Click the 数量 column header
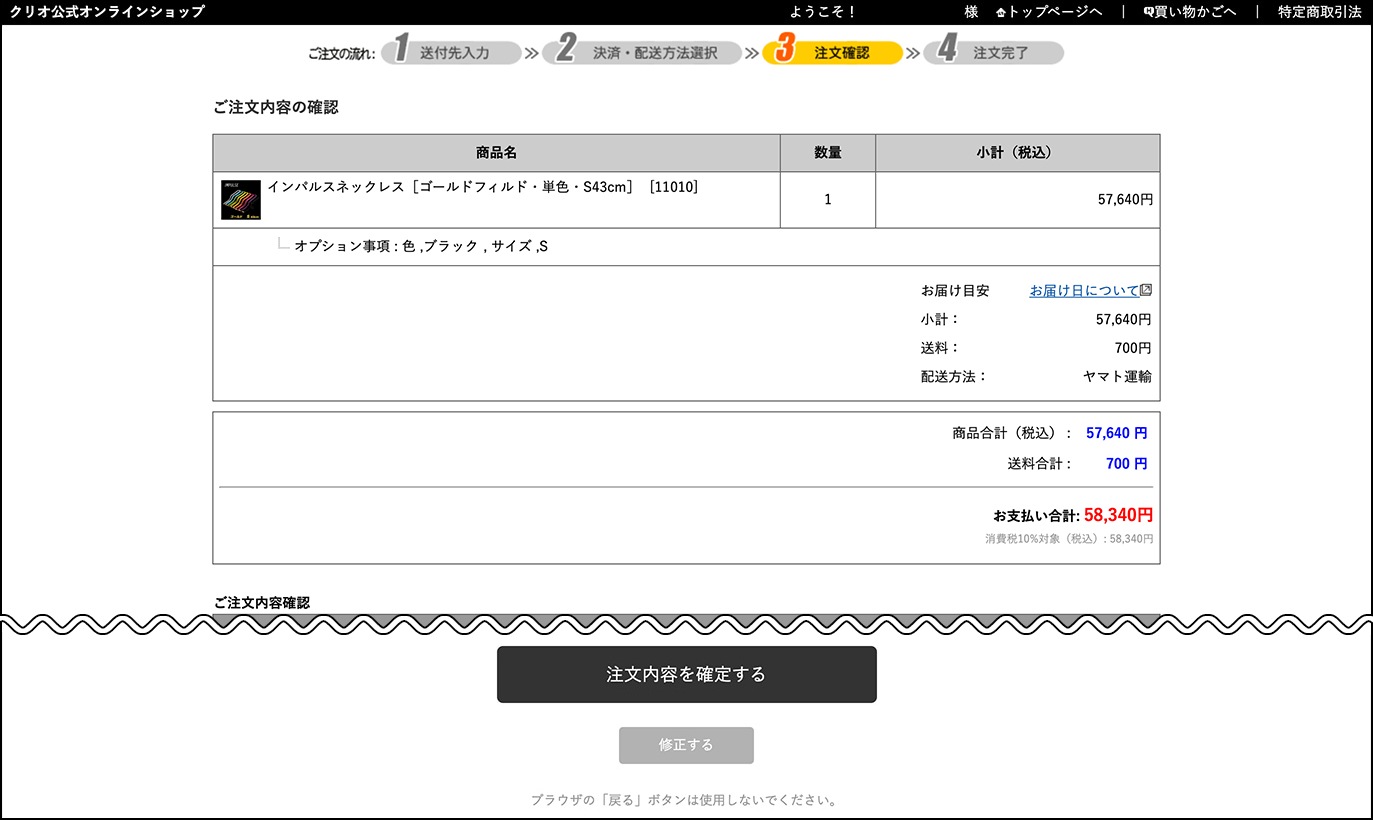 click(827, 153)
